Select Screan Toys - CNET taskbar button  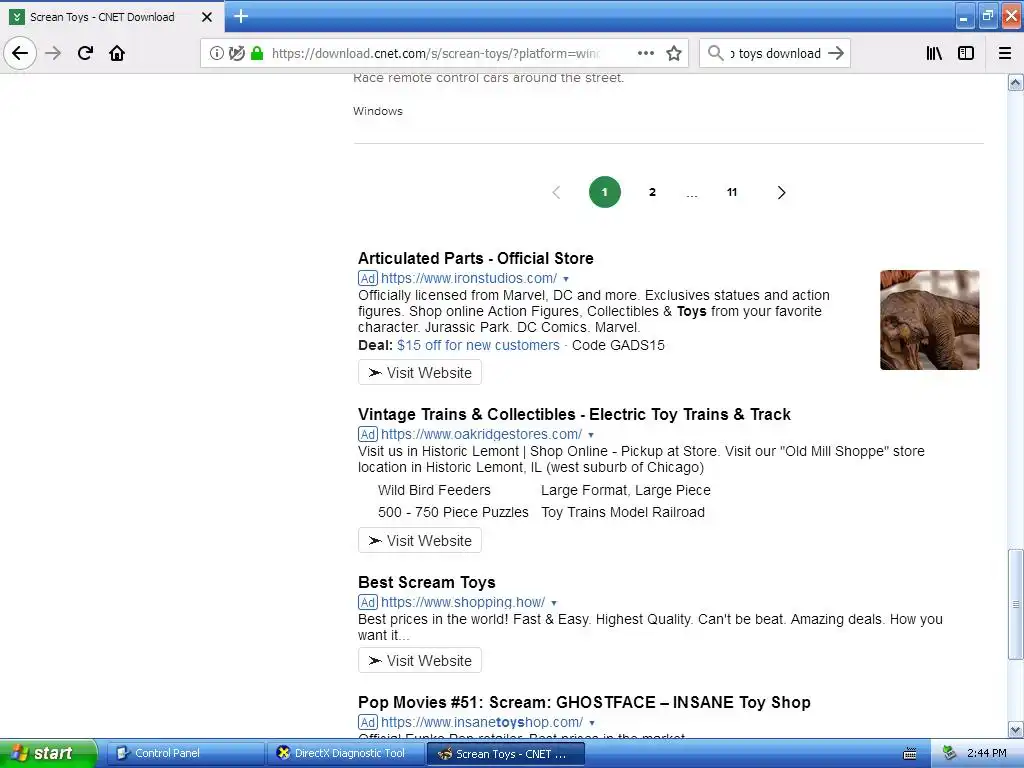pos(505,754)
